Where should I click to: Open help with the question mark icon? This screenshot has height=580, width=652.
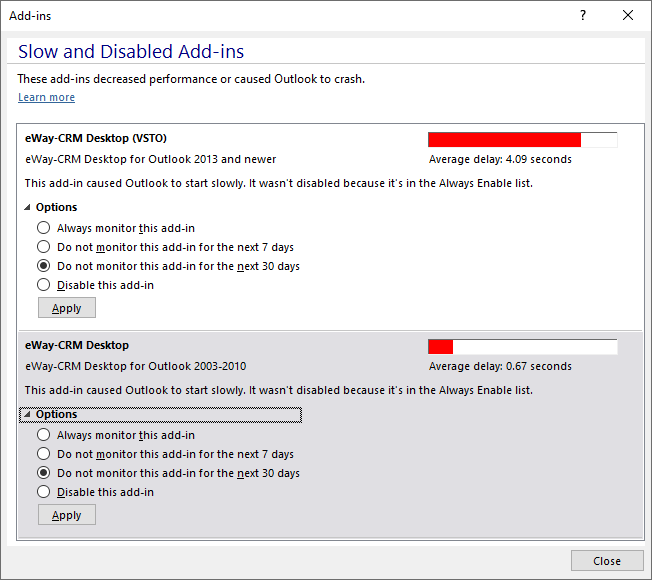tap(583, 15)
